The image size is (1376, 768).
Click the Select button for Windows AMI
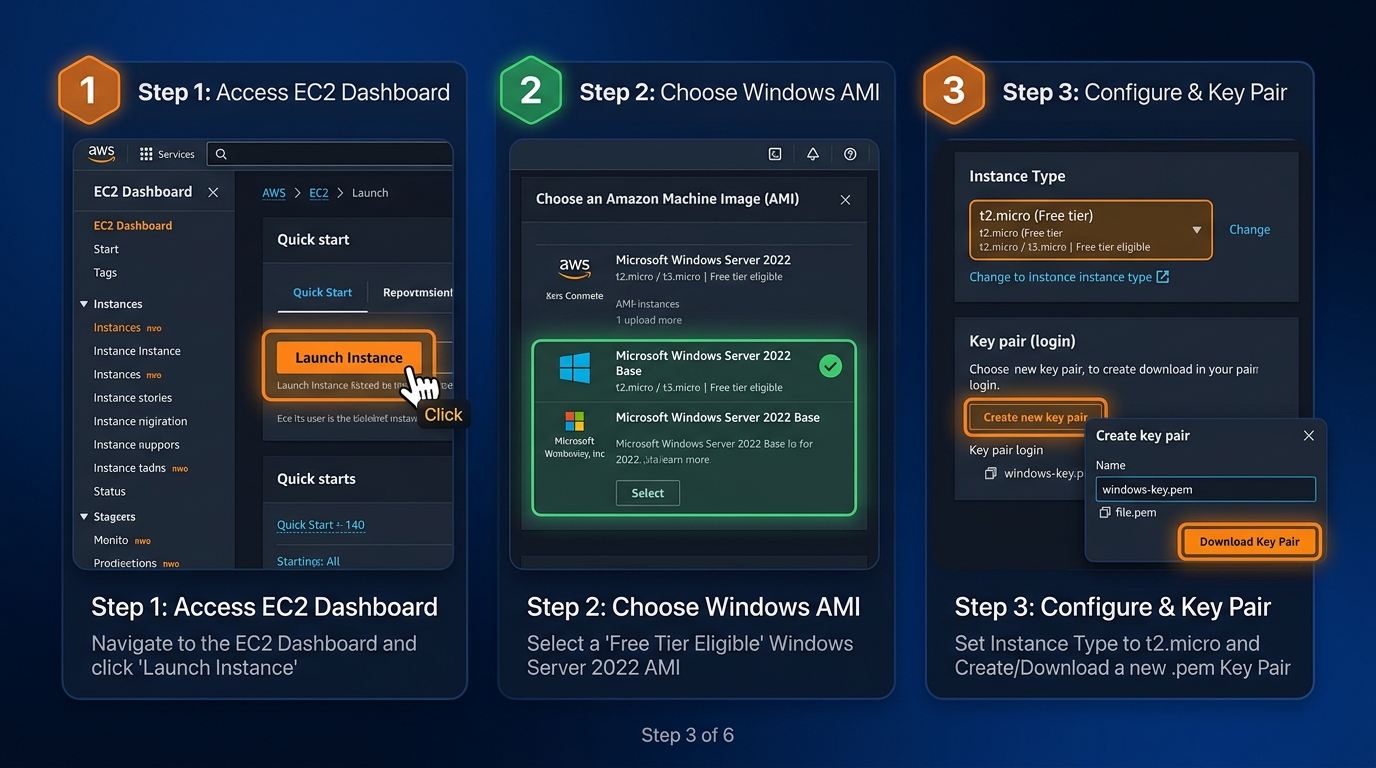(x=647, y=493)
